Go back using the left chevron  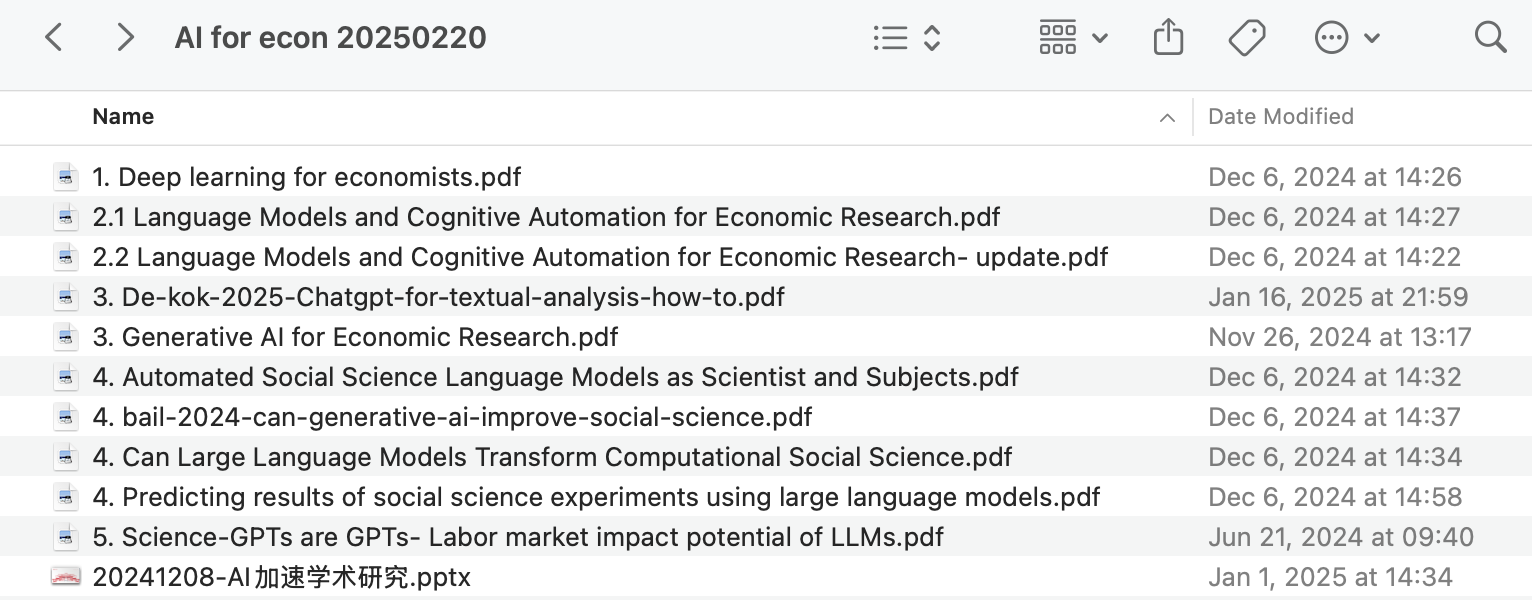(x=54, y=38)
